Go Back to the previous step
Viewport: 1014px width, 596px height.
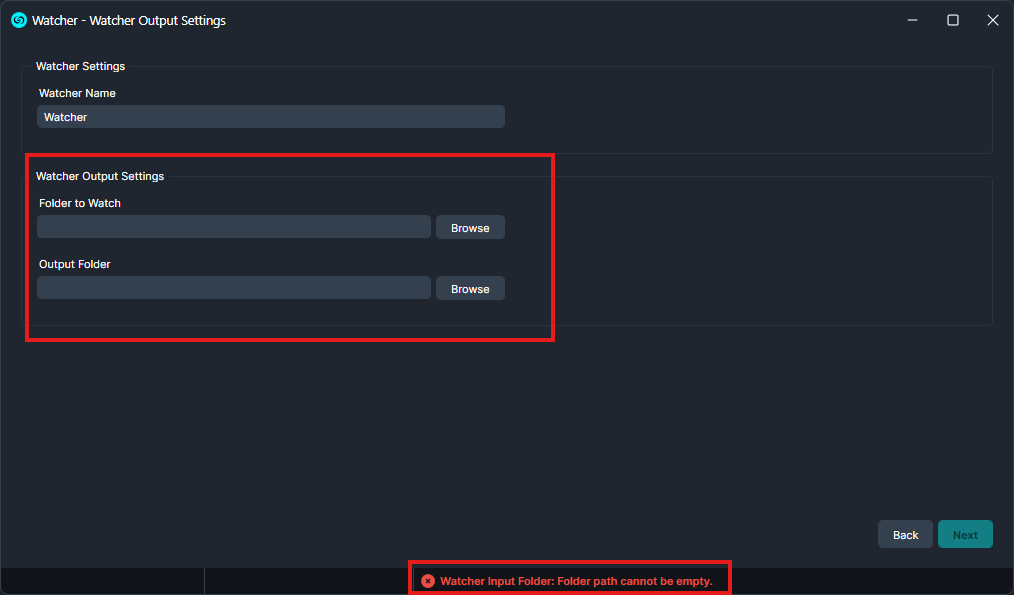(x=905, y=534)
